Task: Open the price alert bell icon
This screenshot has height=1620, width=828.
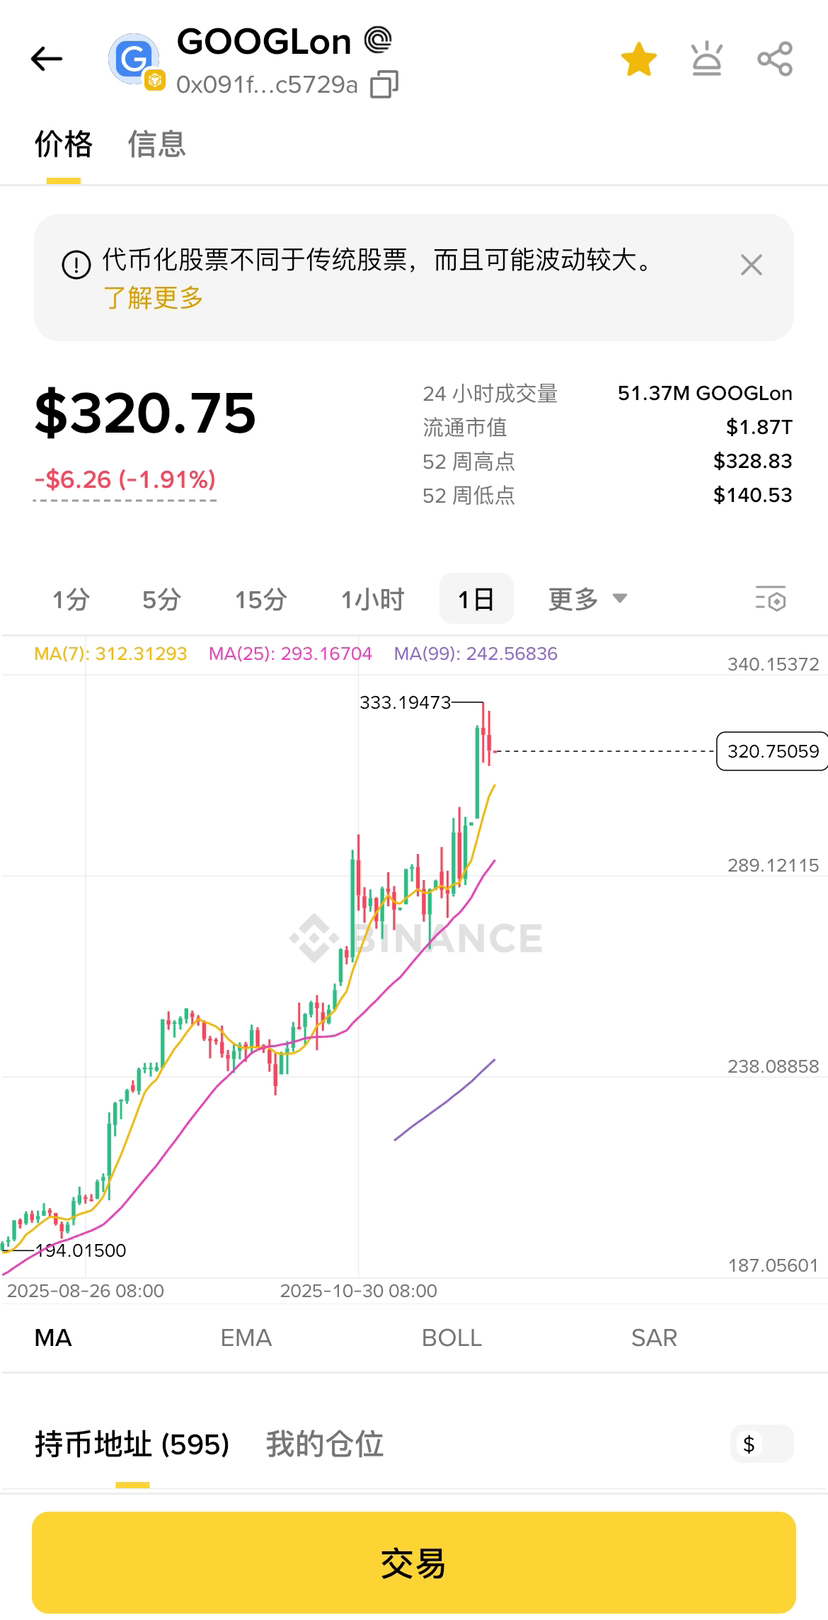Action: [707, 60]
